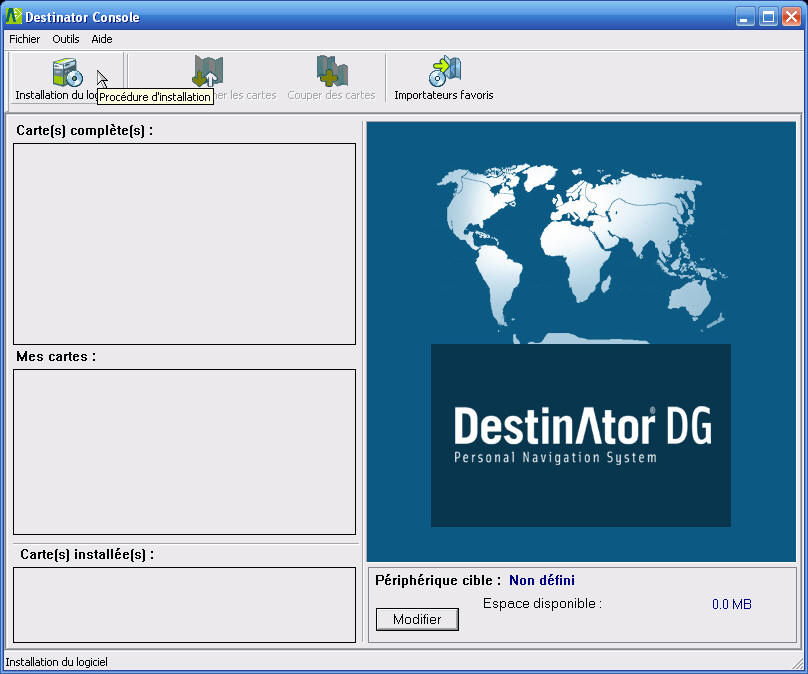Open the Fichier menu

tap(24, 39)
